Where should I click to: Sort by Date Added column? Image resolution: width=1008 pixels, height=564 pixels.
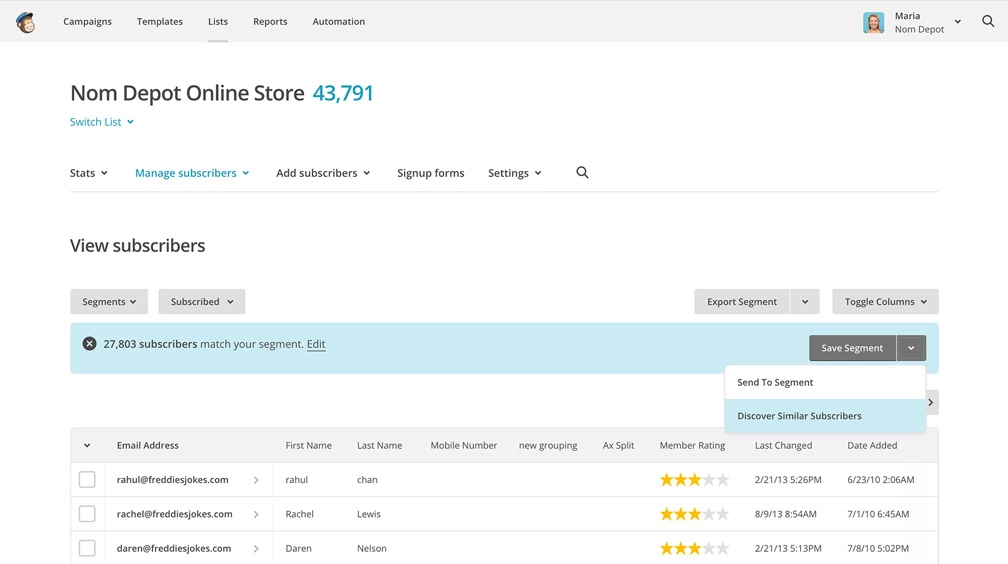872,445
